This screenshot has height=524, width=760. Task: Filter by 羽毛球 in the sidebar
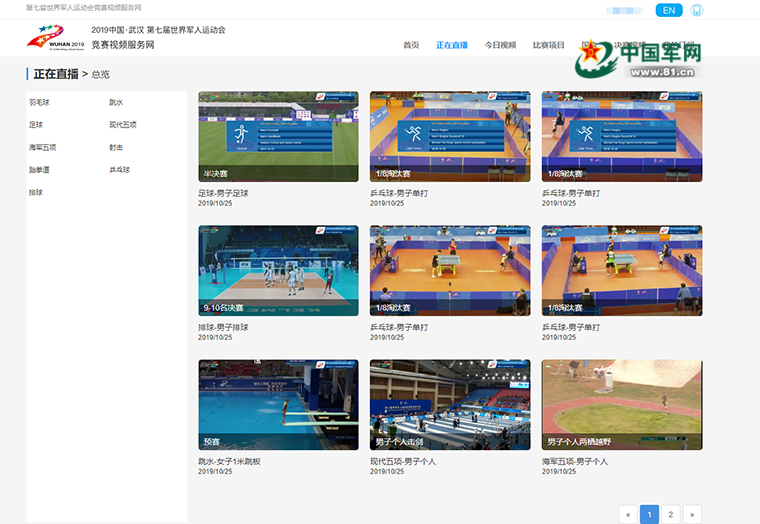[x=39, y=103]
